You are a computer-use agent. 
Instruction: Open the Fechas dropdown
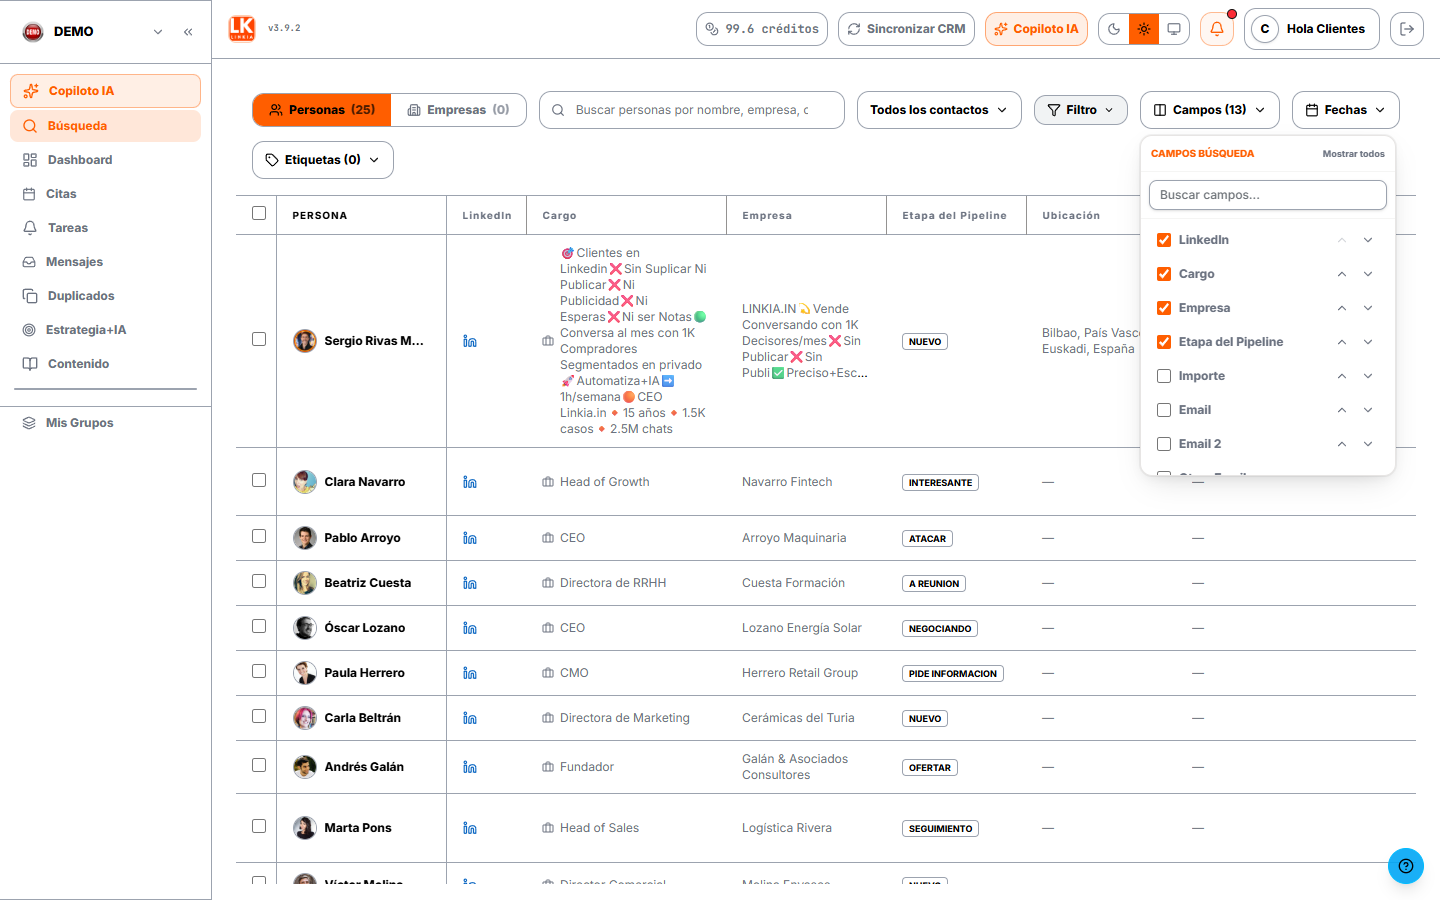[1346, 110]
